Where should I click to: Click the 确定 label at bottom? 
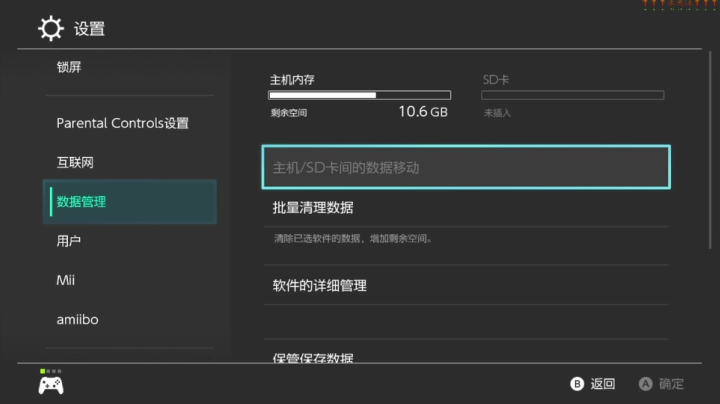(671, 384)
